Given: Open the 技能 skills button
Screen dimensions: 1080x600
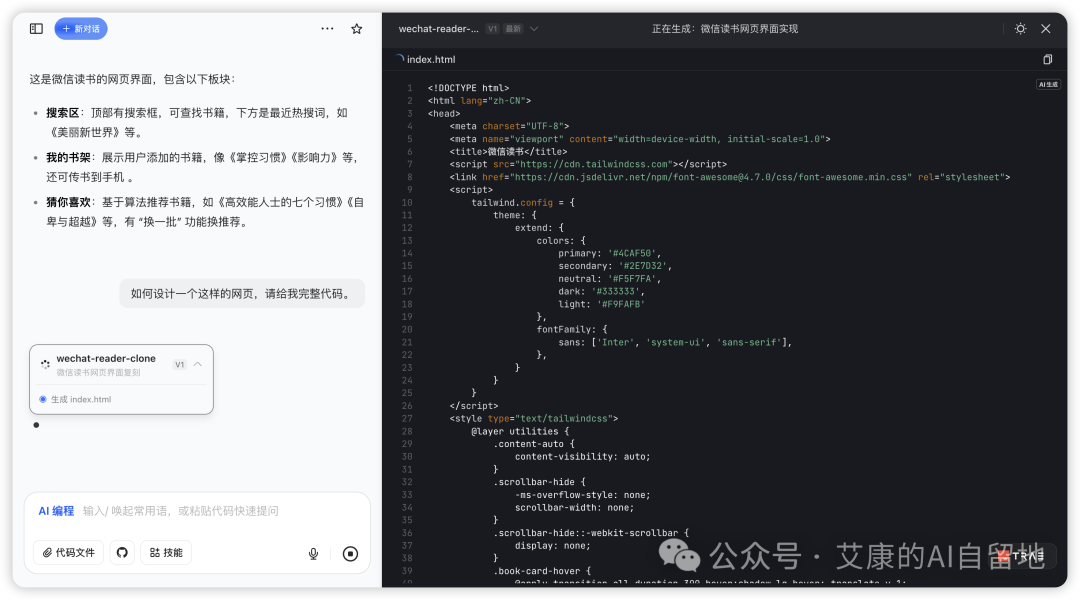Looking at the screenshot, I should pyautogui.click(x=166, y=552).
